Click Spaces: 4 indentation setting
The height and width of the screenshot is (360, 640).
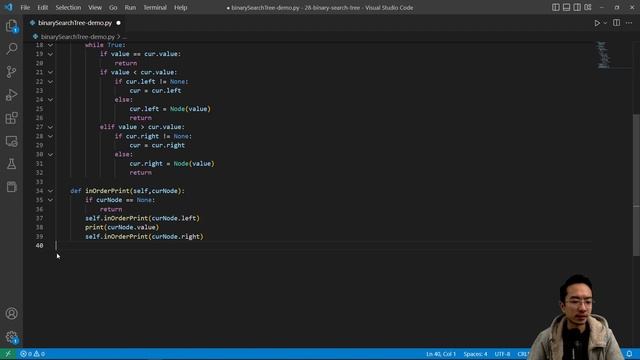475,354
